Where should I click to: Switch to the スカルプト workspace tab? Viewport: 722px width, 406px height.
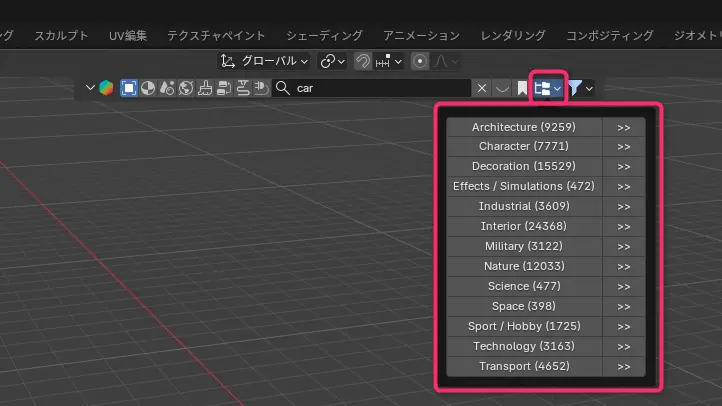click(x=61, y=35)
